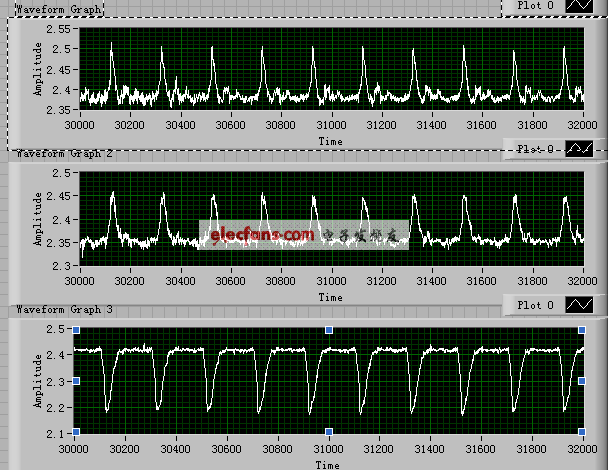This screenshot has height=470, width=608.
Task: Click the 2.2 Y-axis tick of Waveform Graph 3
Action: coord(55,408)
